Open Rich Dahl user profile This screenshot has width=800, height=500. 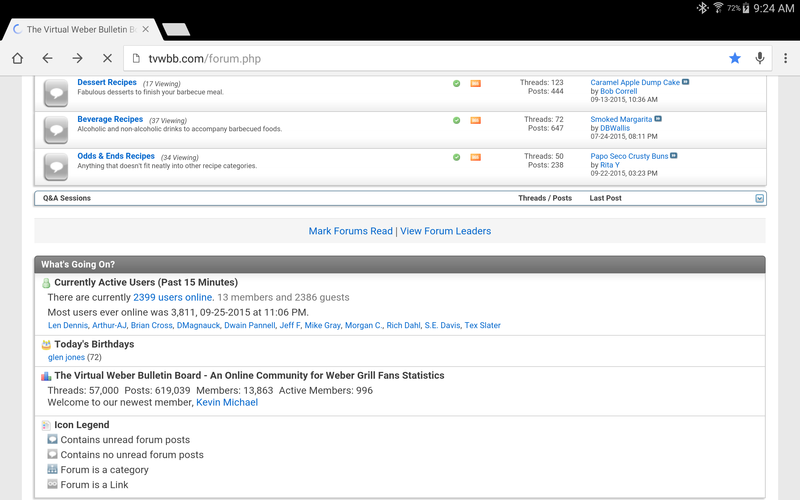404,326
